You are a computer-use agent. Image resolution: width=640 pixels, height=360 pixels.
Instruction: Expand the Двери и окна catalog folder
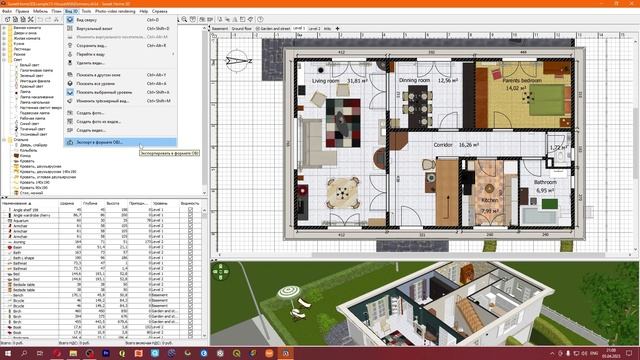point(4,33)
